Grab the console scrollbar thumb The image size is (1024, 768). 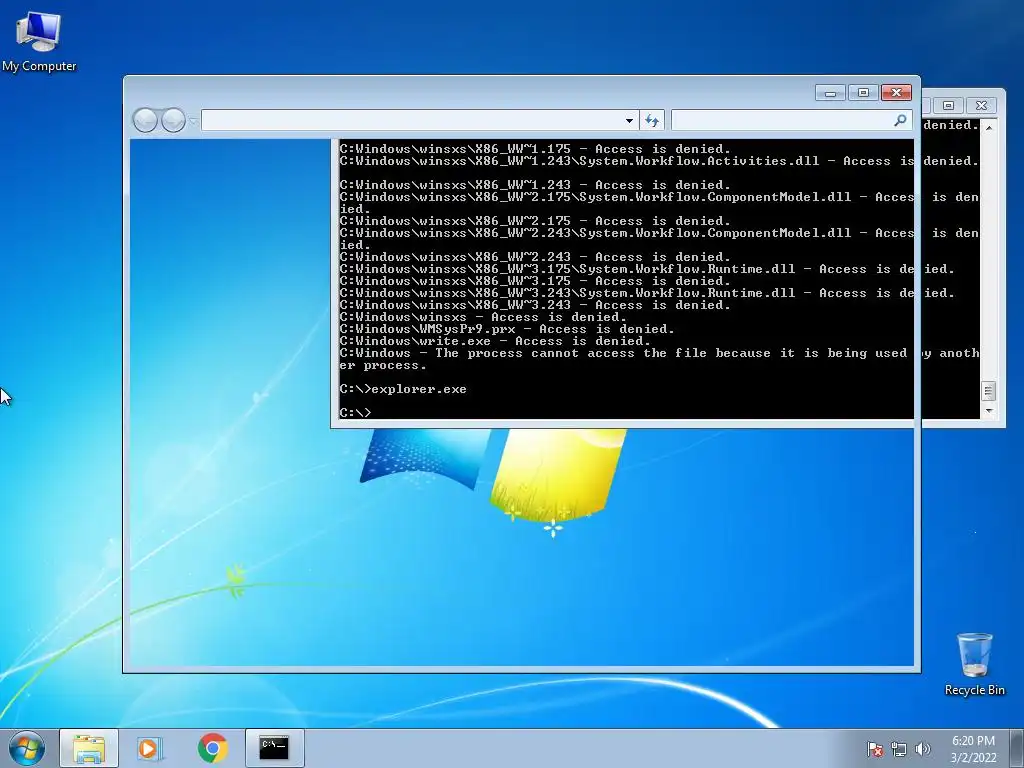tap(988, 391)
